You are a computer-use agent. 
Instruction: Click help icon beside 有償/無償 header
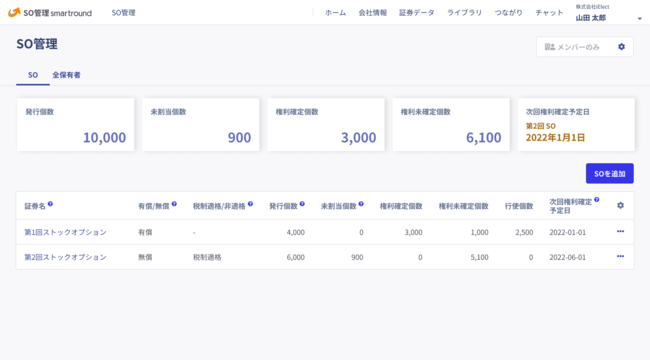coord(174,204)
